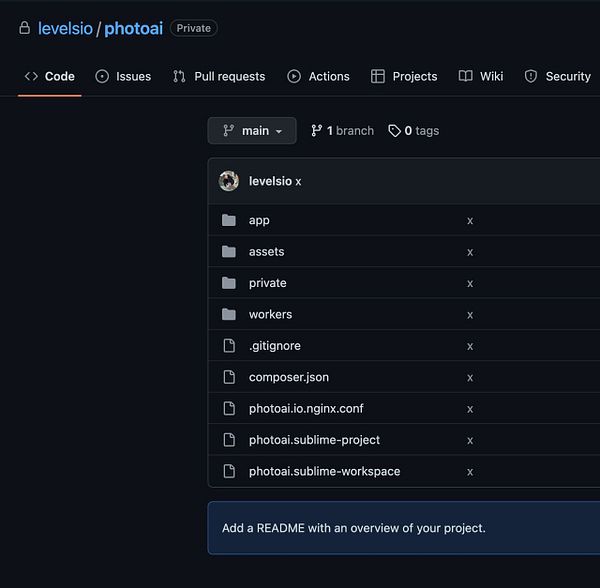The width and height of the screenshot is (600, 588).
Task: Click the tag icon beside 0 tags
Action: (394, 131)
